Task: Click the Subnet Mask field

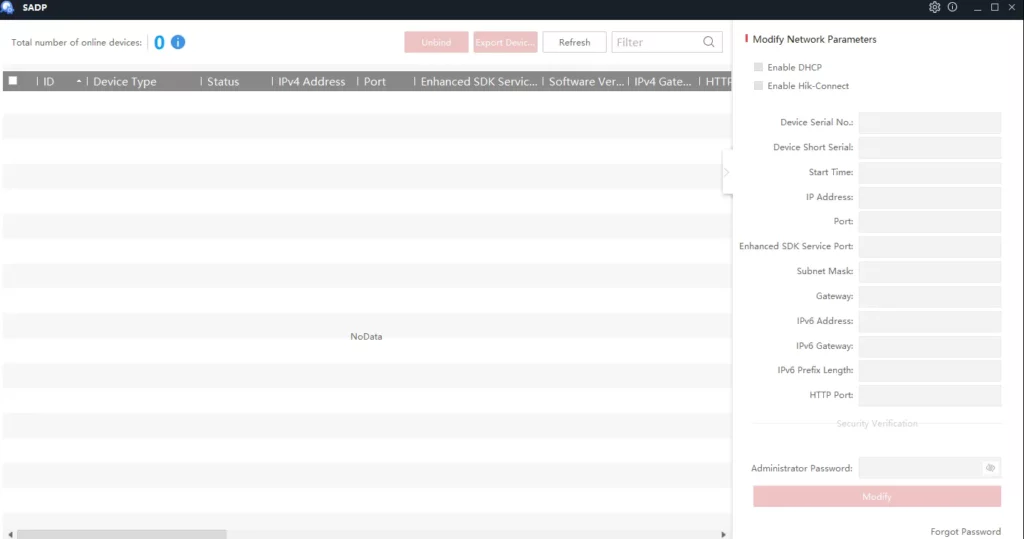Action: click(x=930, y=271)
